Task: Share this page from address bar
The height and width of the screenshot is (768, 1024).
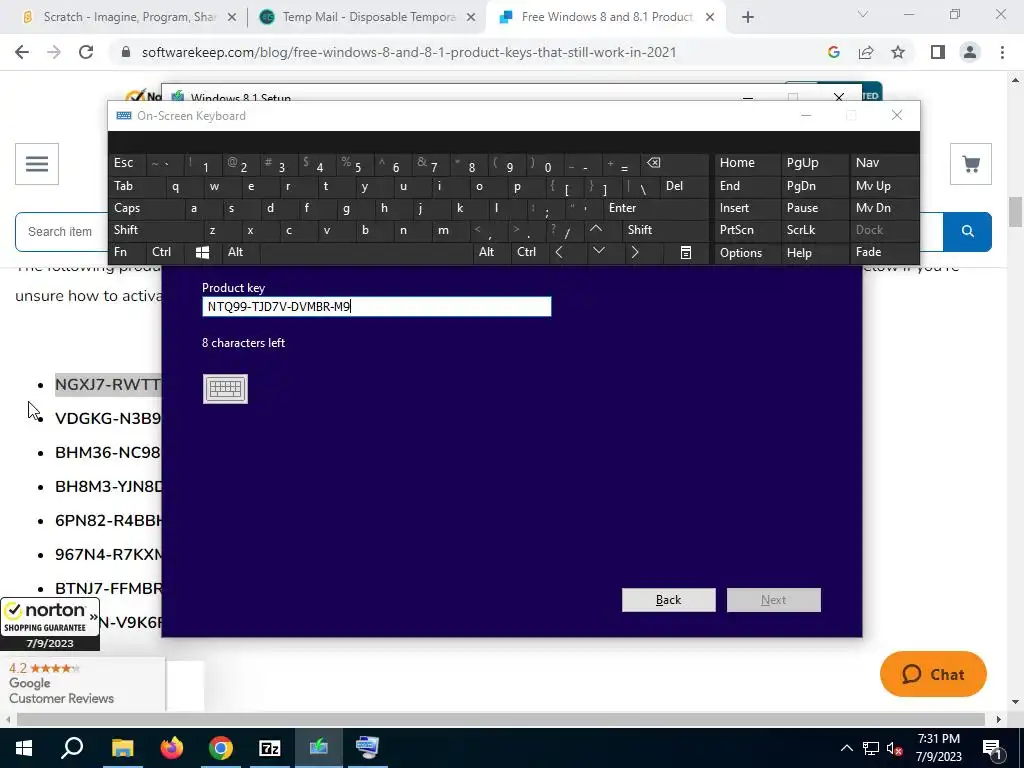Action: (x=866, y=52)
